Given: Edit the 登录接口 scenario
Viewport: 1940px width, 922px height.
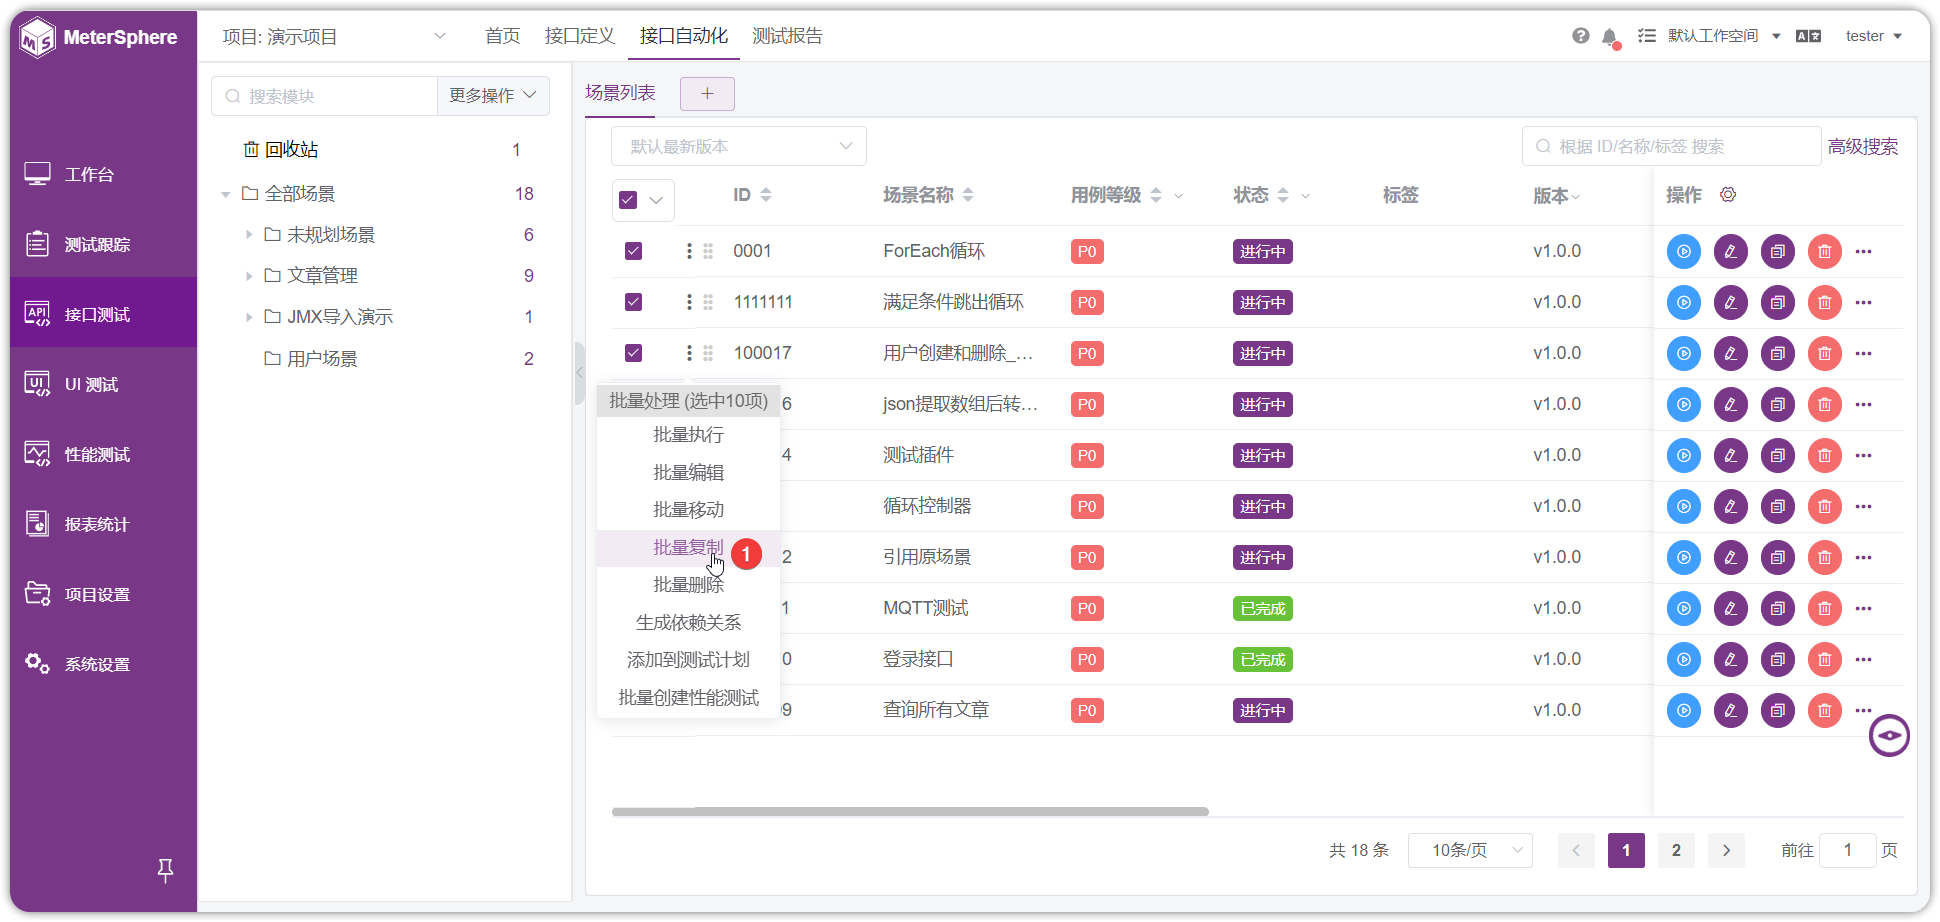Looking at the screenshot, I should tap(1731, 659).
